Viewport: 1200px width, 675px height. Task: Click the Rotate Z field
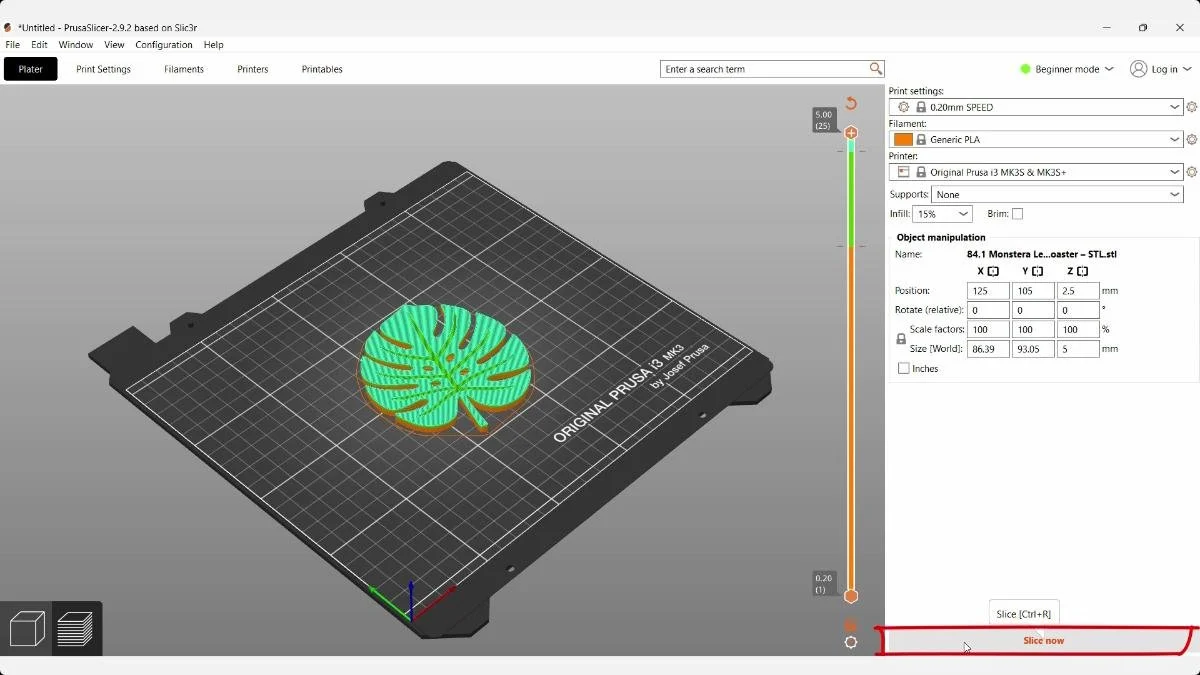coord(1078,310)
